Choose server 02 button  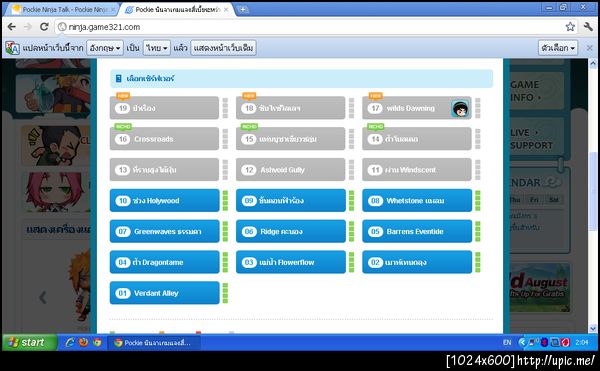click(417, 262)
